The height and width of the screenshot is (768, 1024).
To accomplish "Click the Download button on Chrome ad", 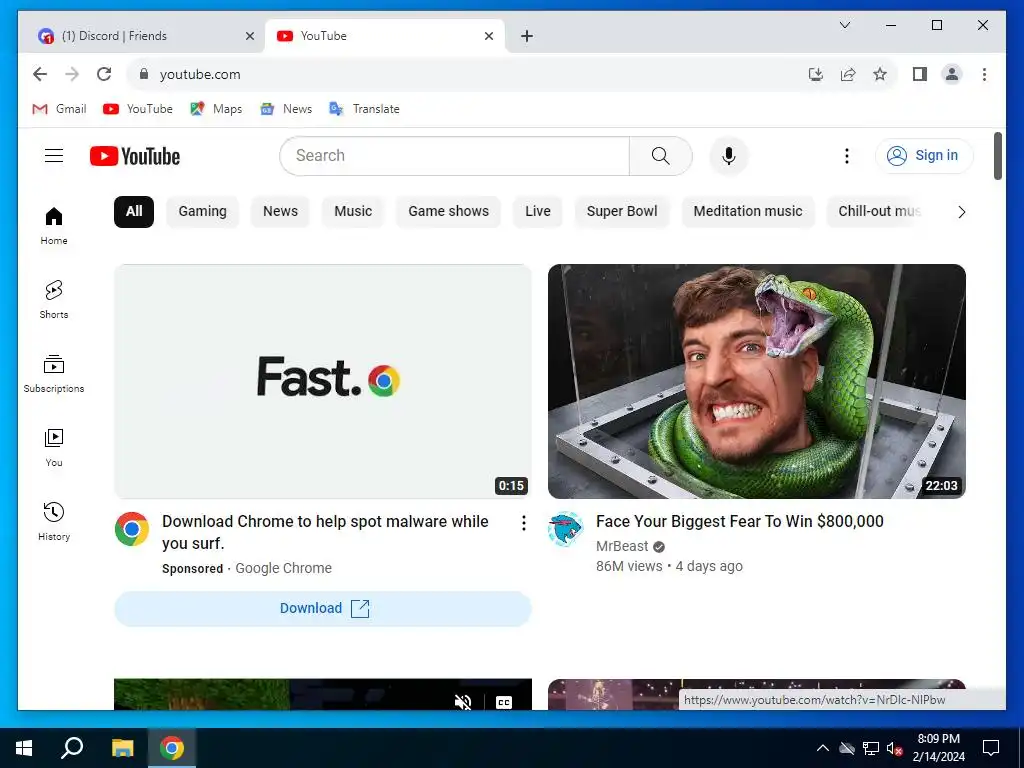I will [323, 609].
